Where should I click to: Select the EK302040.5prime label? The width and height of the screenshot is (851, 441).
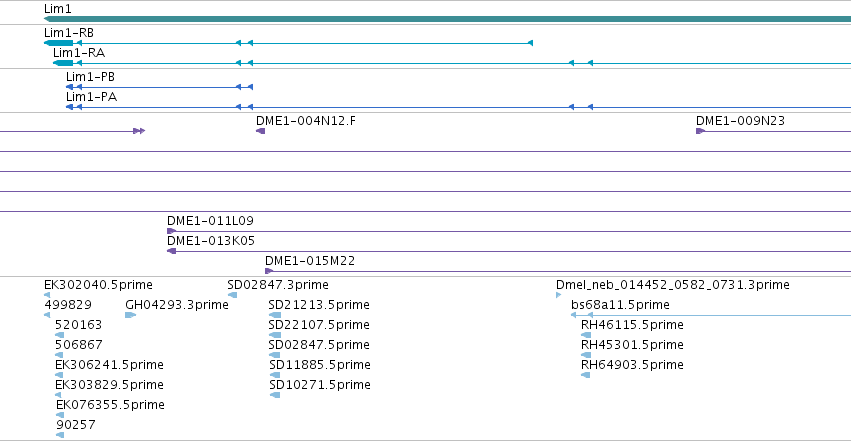click(98, 285)
